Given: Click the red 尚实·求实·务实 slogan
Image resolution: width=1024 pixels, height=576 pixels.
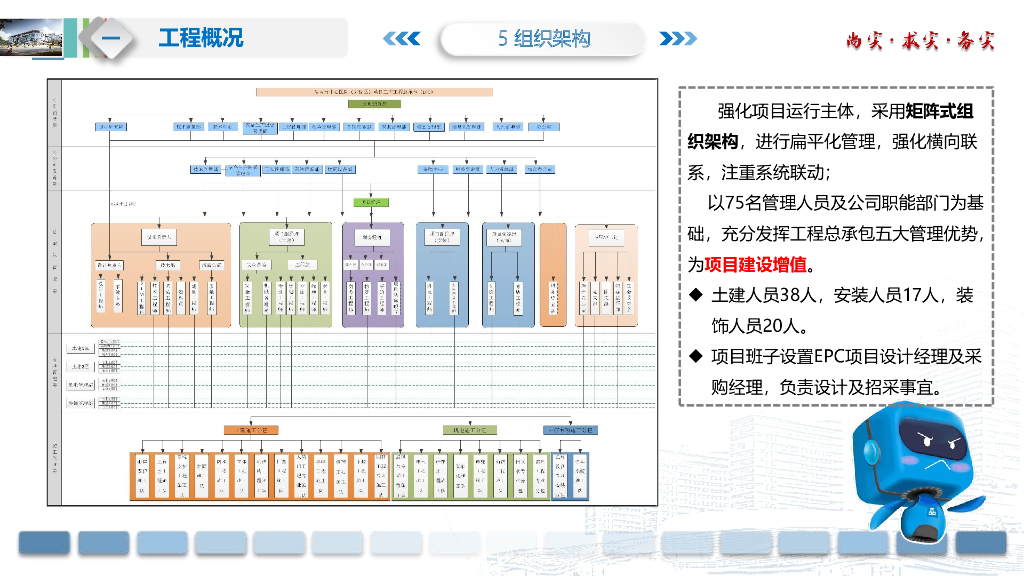Looking at the screenshot, I should [x=920, y=40].
